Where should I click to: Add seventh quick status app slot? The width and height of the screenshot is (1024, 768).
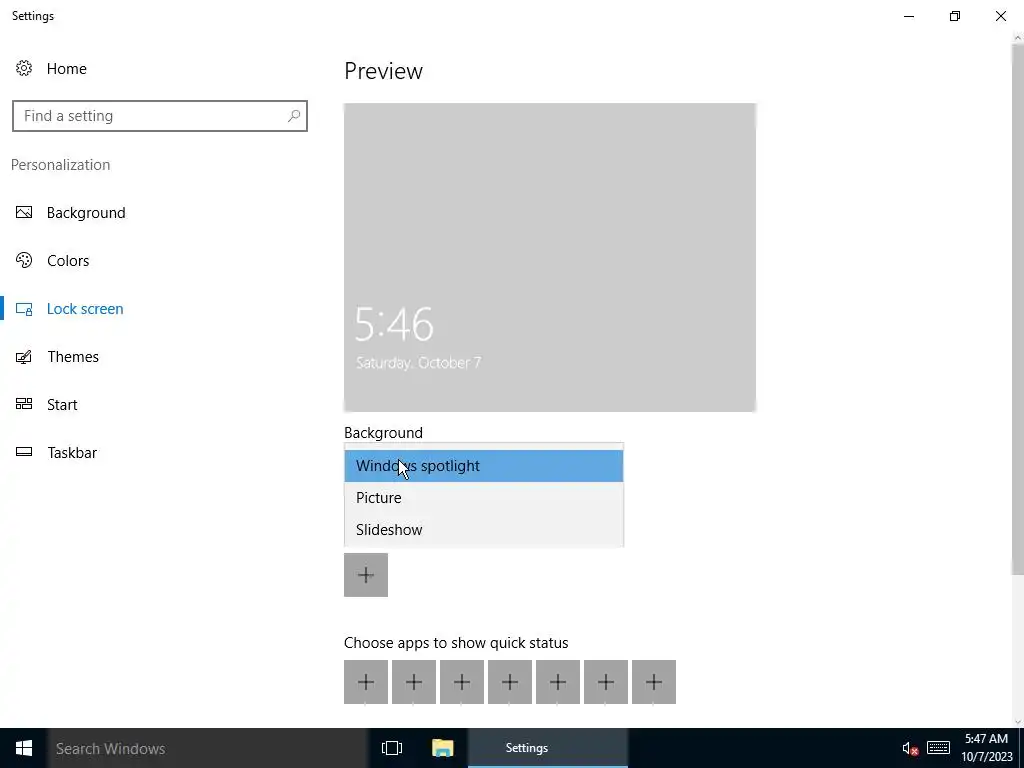(x=654, y=682)
